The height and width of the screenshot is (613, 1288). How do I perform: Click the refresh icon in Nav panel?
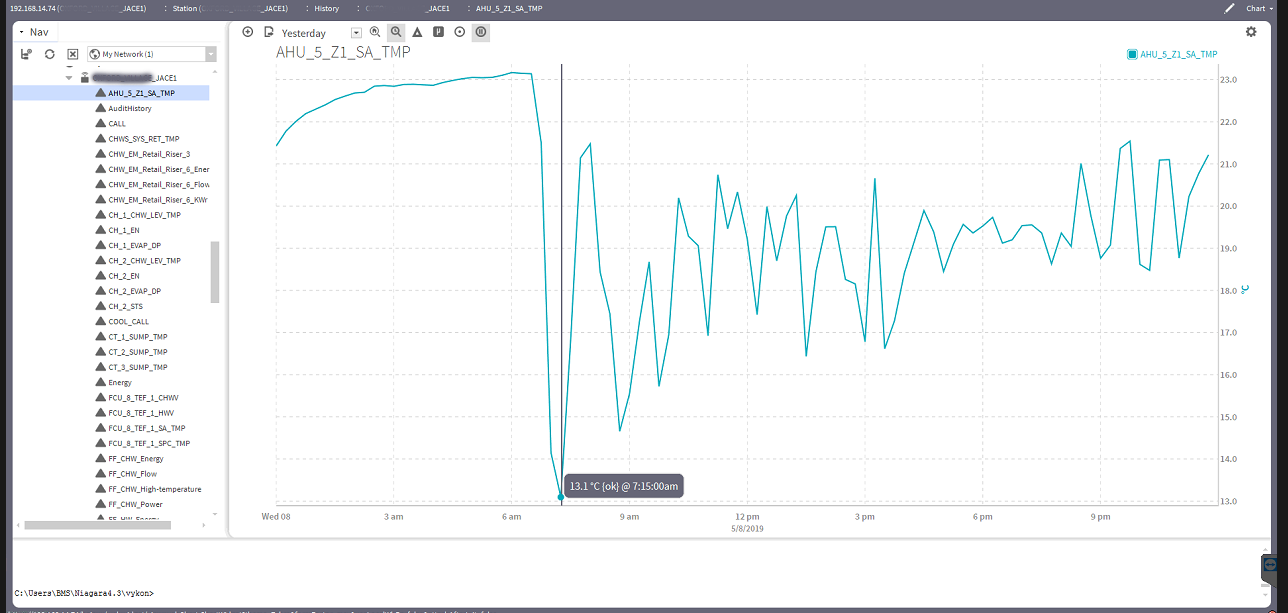click(49, 54)
